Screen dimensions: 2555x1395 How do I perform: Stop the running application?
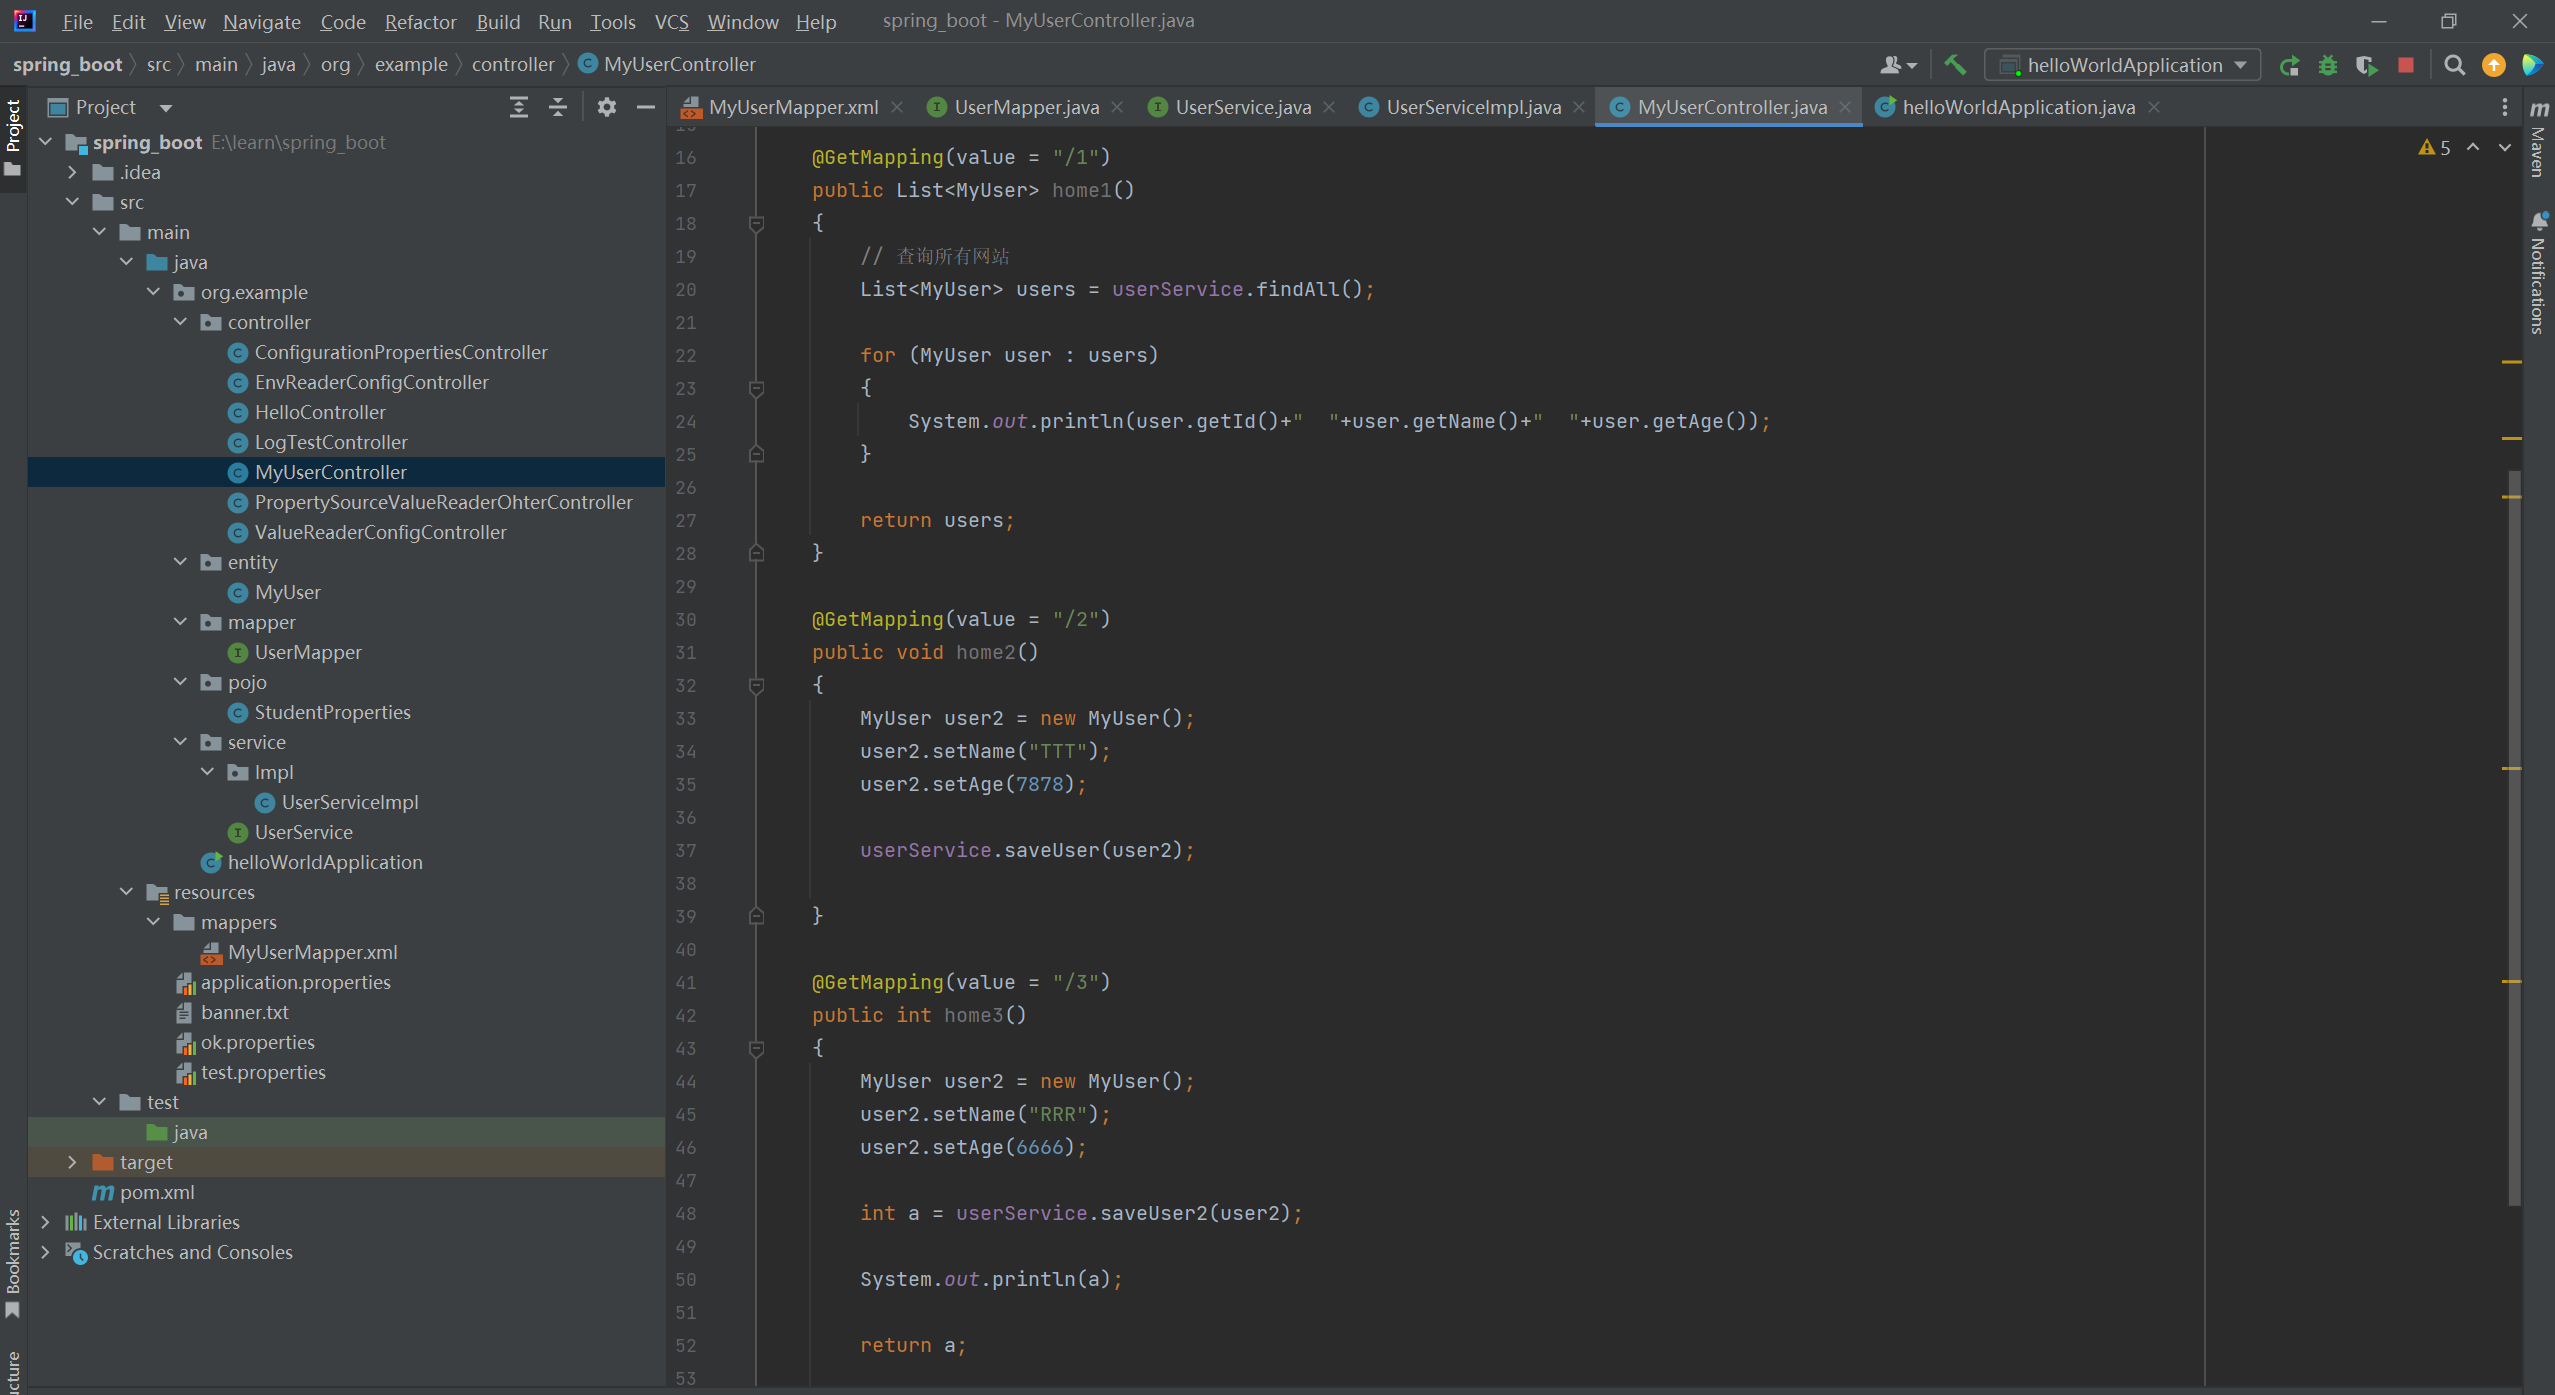tap(2406, 65)
